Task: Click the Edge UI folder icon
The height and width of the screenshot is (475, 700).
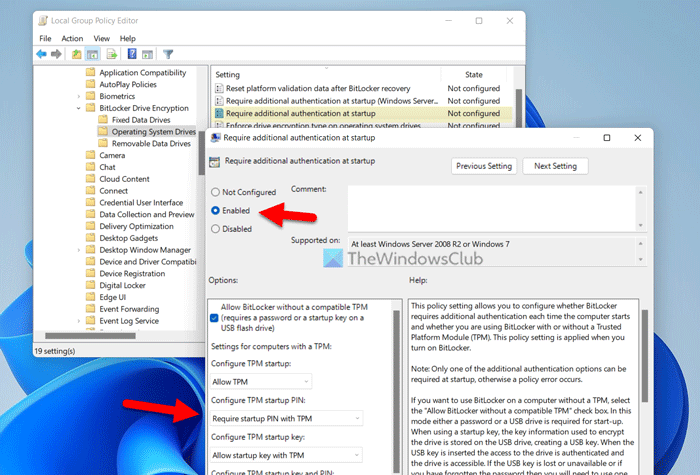Action: pyautogui.click(x=91, y=297)
